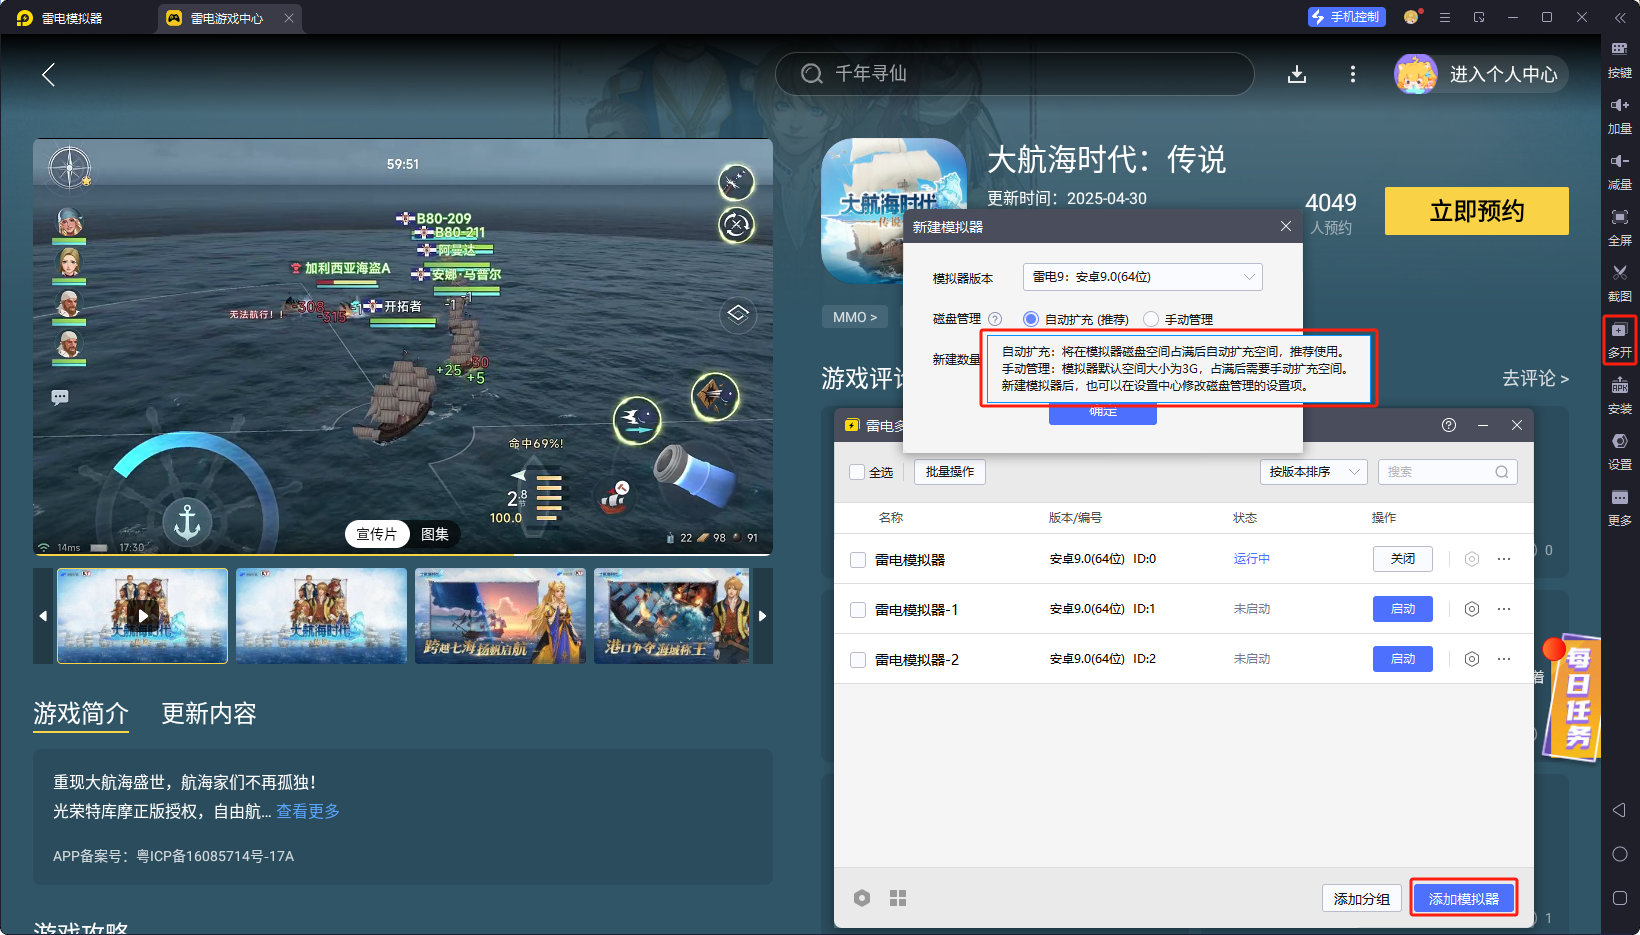Click the Android home circle in sidebar
Image resolution: width=1640 pixels, height=935 pixels.
[1620, 854]
